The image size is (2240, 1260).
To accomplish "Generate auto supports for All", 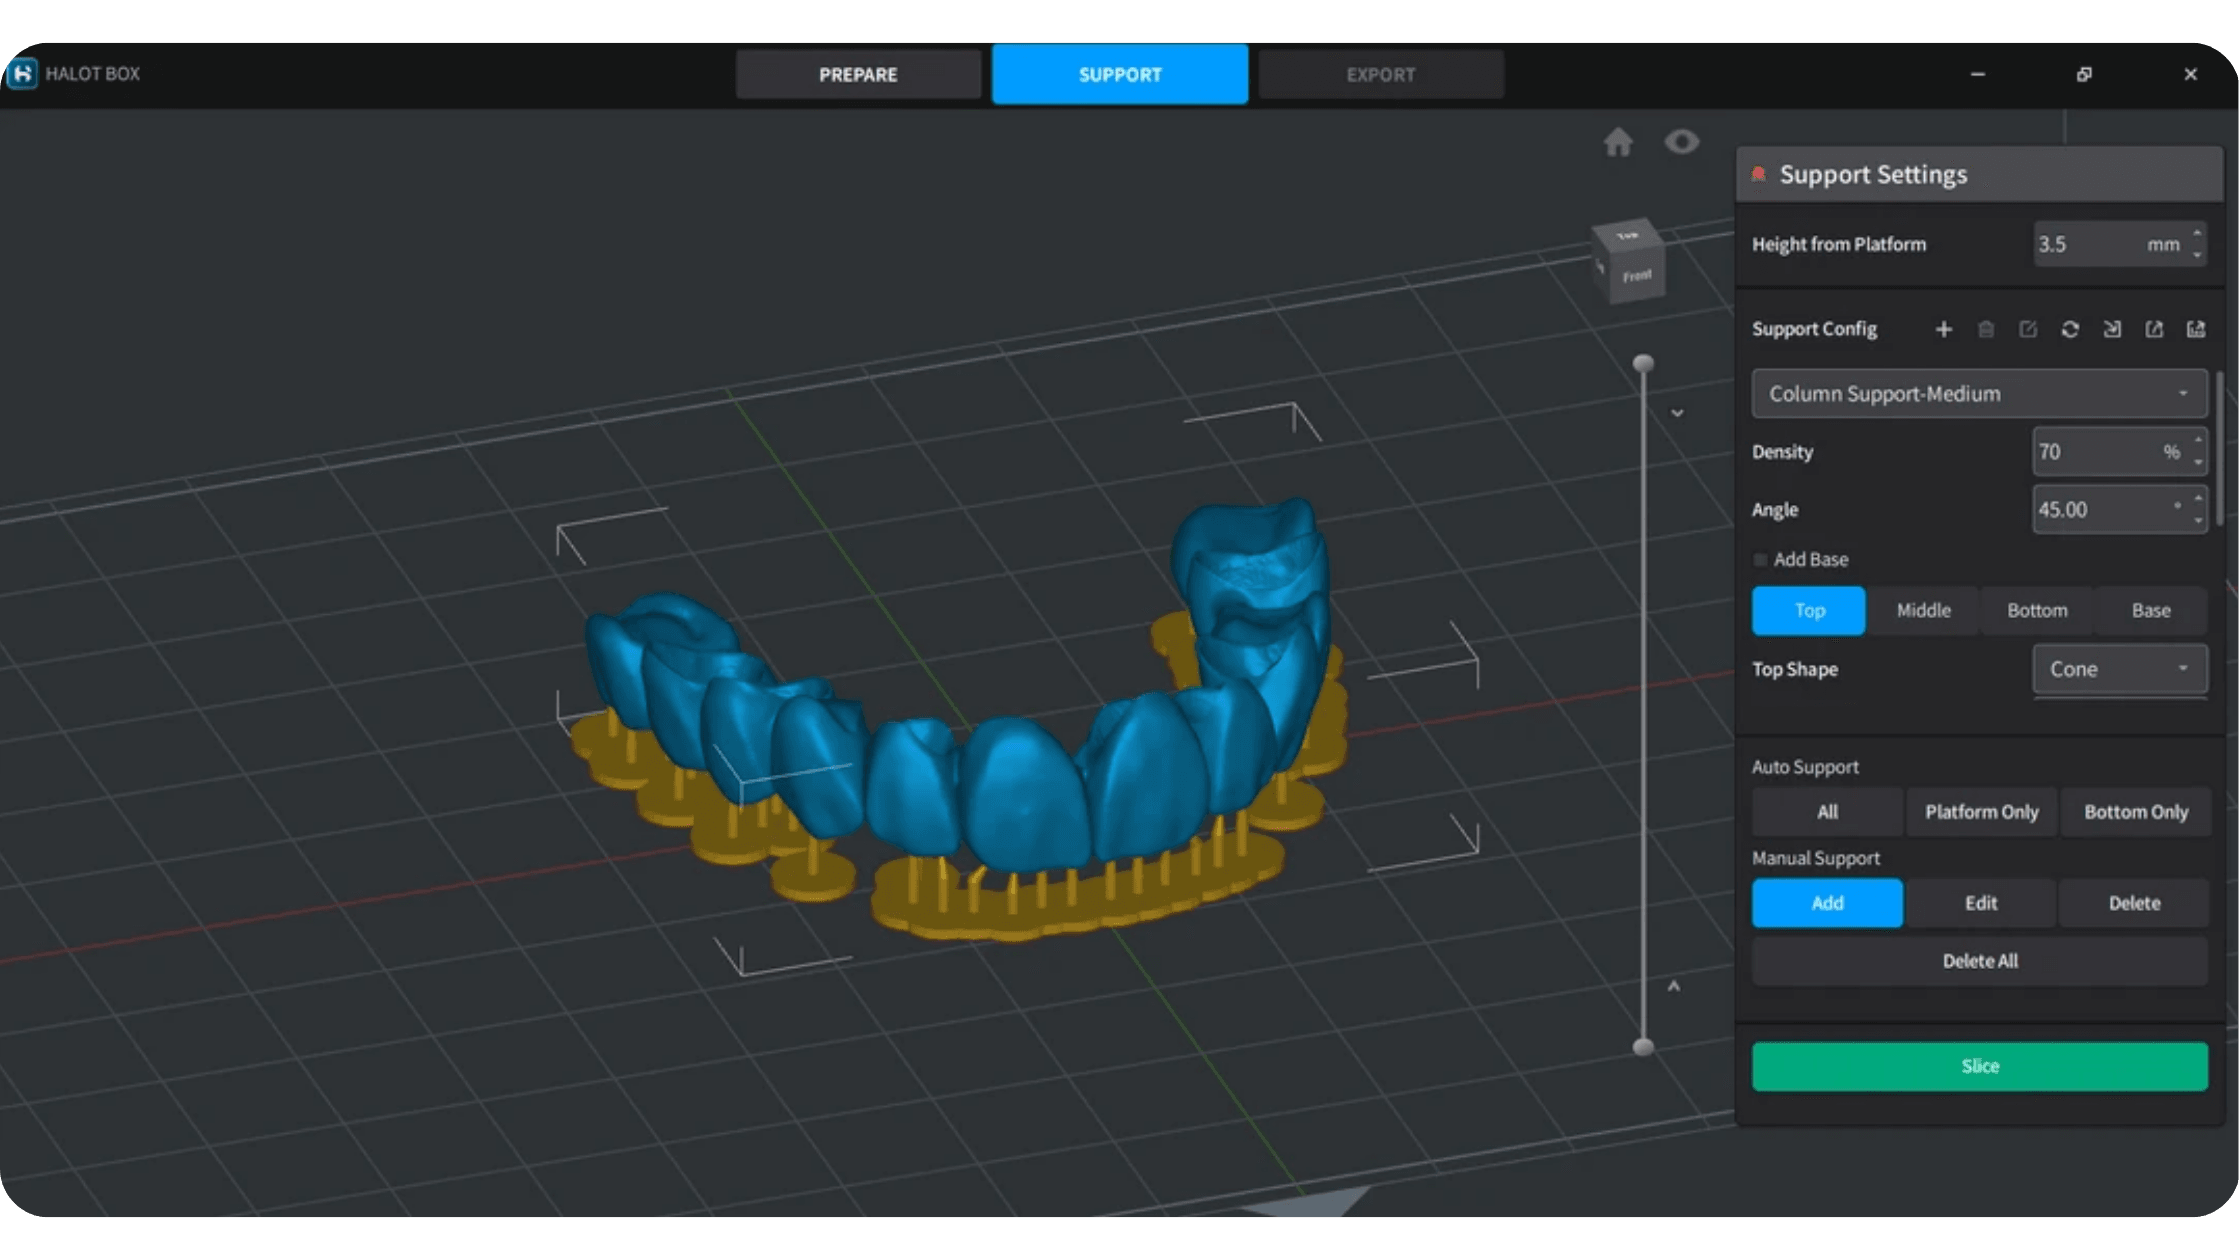I will pyautogui.click(x=1827, y=812).
